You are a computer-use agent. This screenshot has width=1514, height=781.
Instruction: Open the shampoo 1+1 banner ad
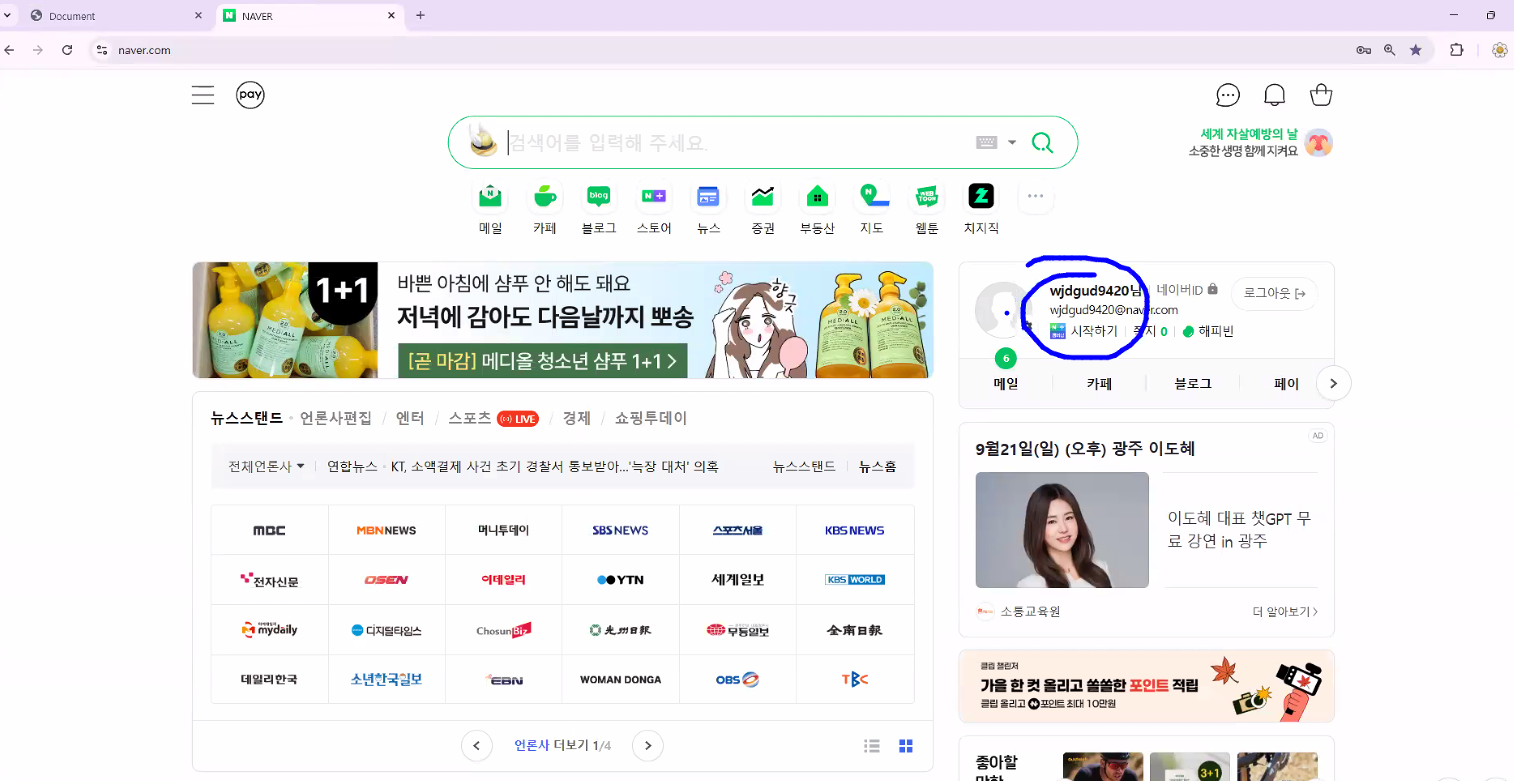562,320
